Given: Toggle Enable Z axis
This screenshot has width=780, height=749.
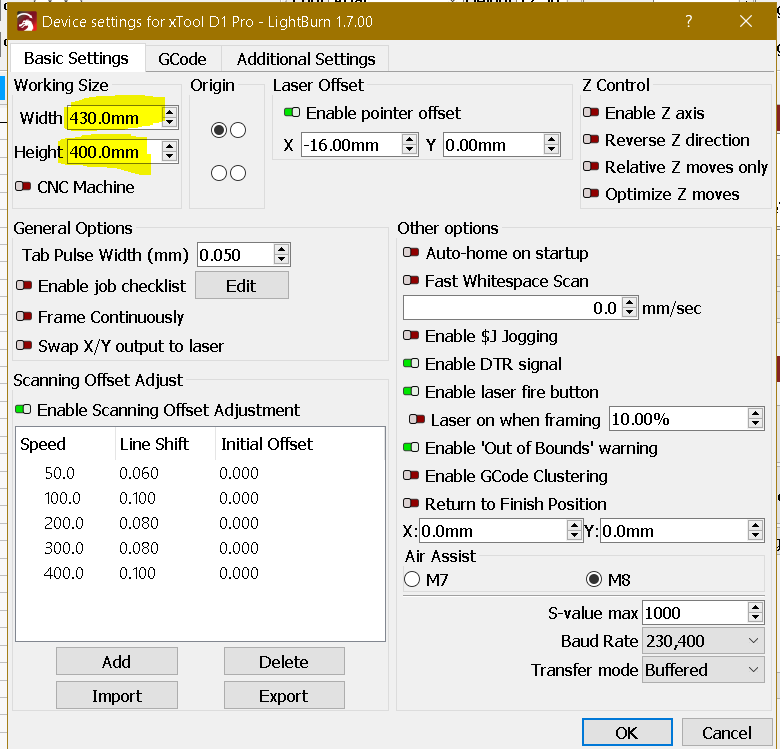Looking at the screenshot, I should pos(591,112).
